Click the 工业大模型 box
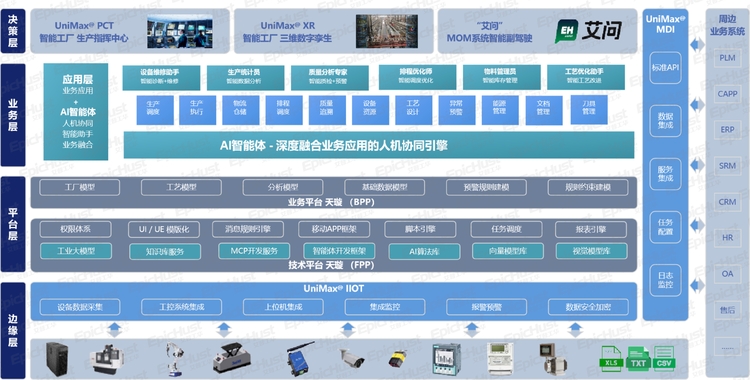This screenshot has width=750, height=380. click(76, 251)
